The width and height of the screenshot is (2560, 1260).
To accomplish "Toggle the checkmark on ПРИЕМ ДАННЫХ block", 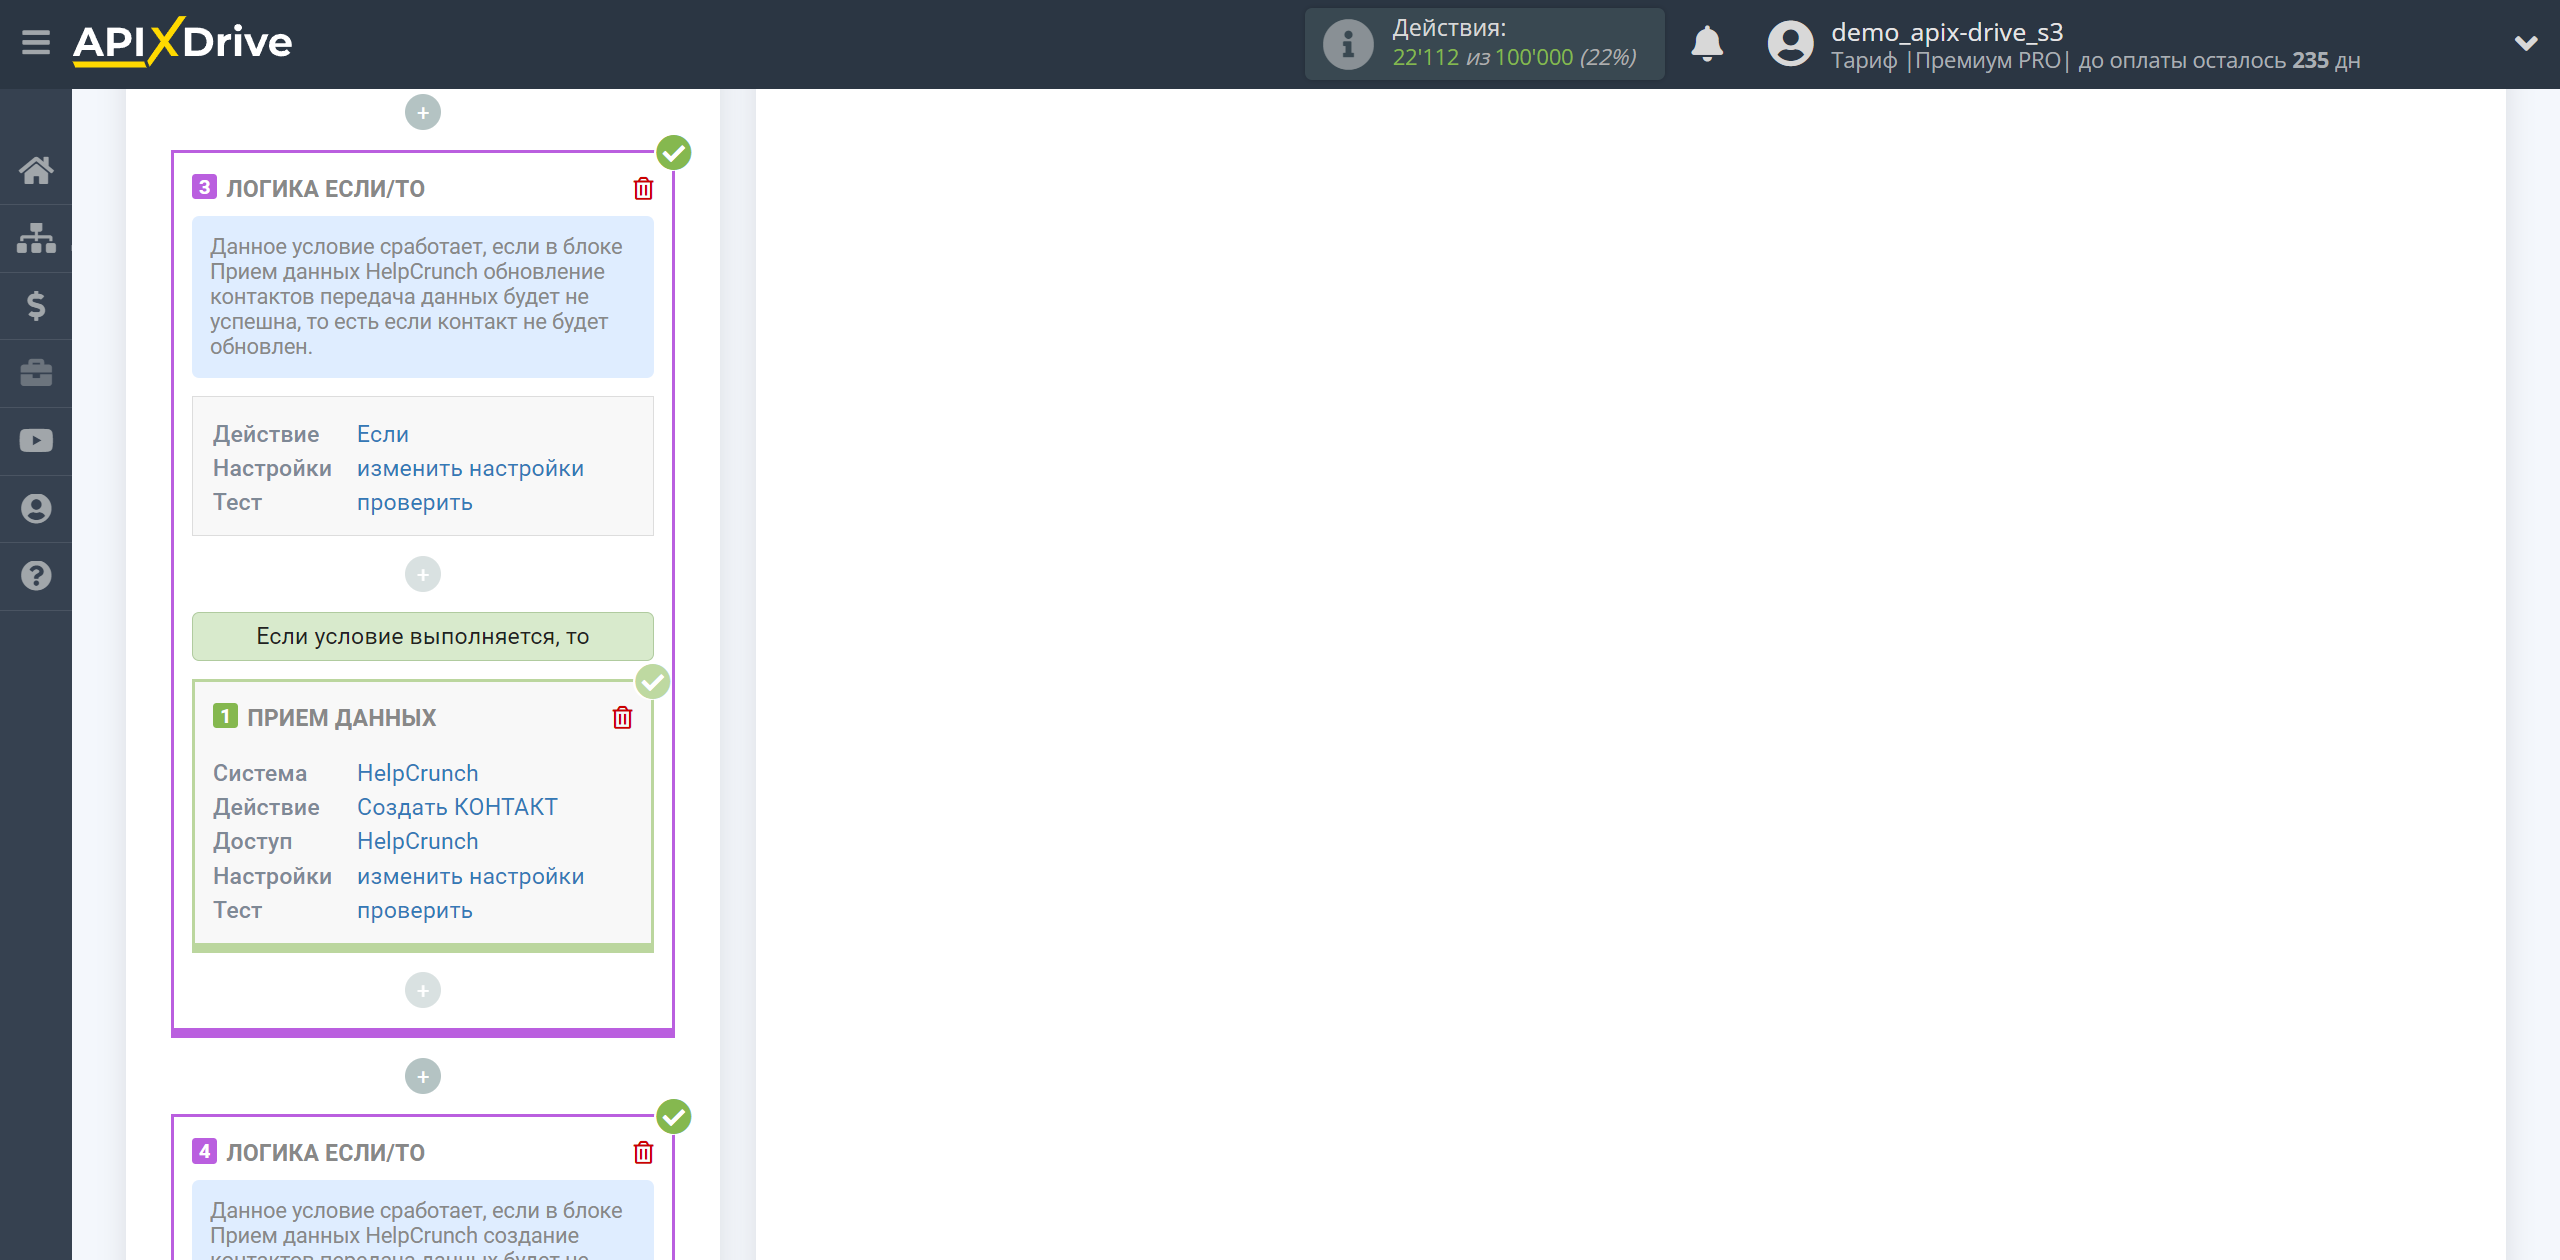I will point(651,682).
